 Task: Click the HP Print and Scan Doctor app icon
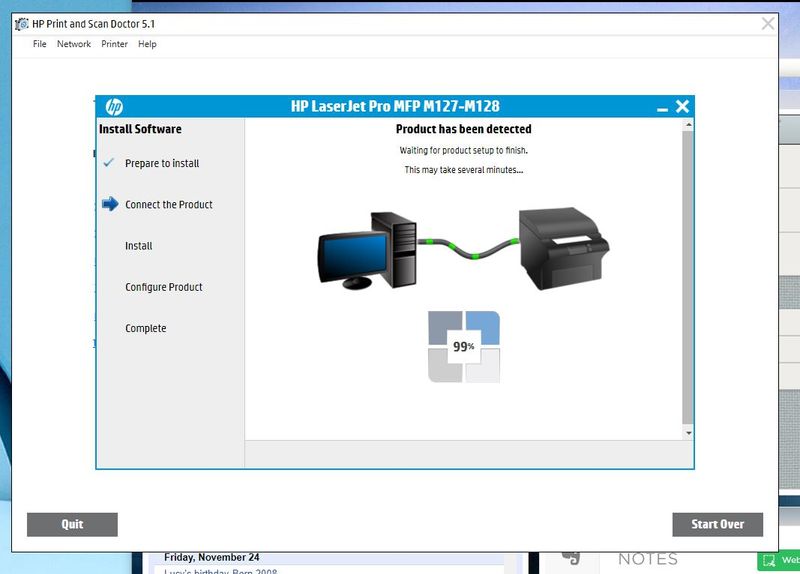pos(22,24)
